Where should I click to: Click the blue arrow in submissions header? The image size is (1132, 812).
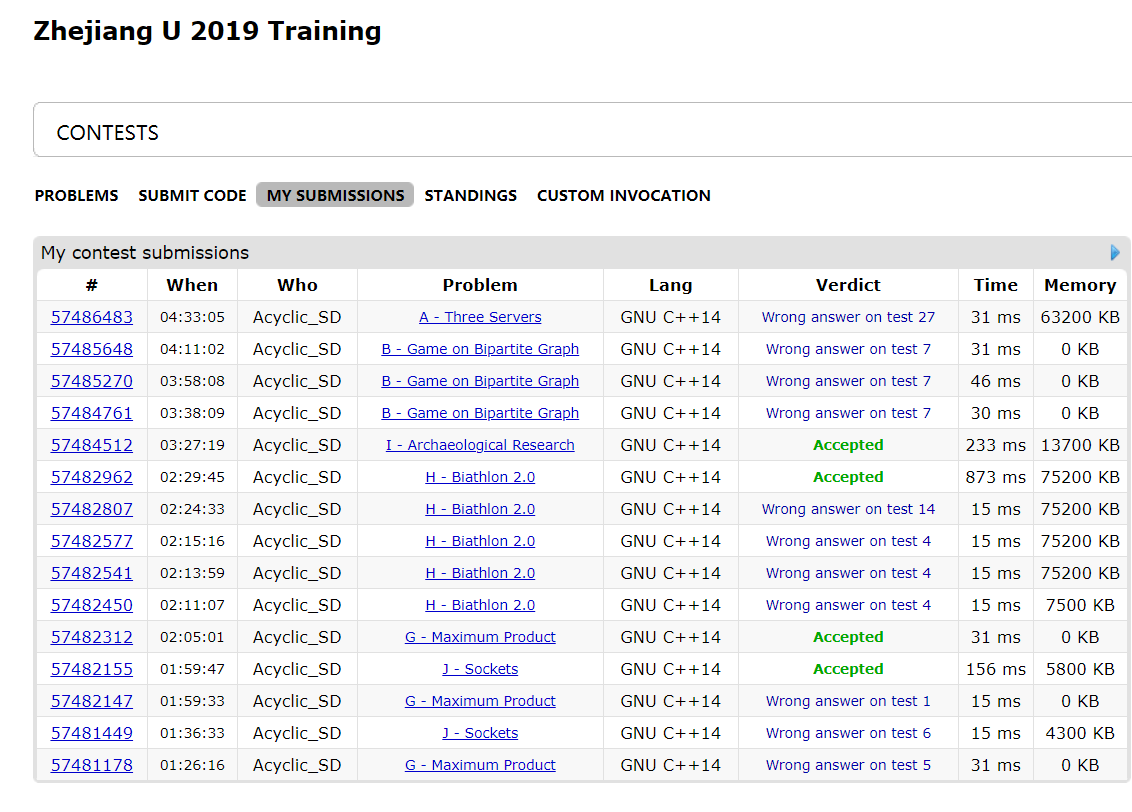[1115, 253]
